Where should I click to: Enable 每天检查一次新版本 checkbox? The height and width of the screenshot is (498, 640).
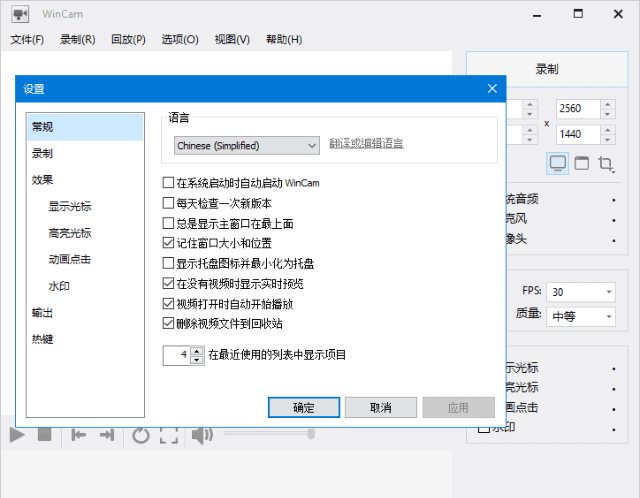tap(168, 203)
